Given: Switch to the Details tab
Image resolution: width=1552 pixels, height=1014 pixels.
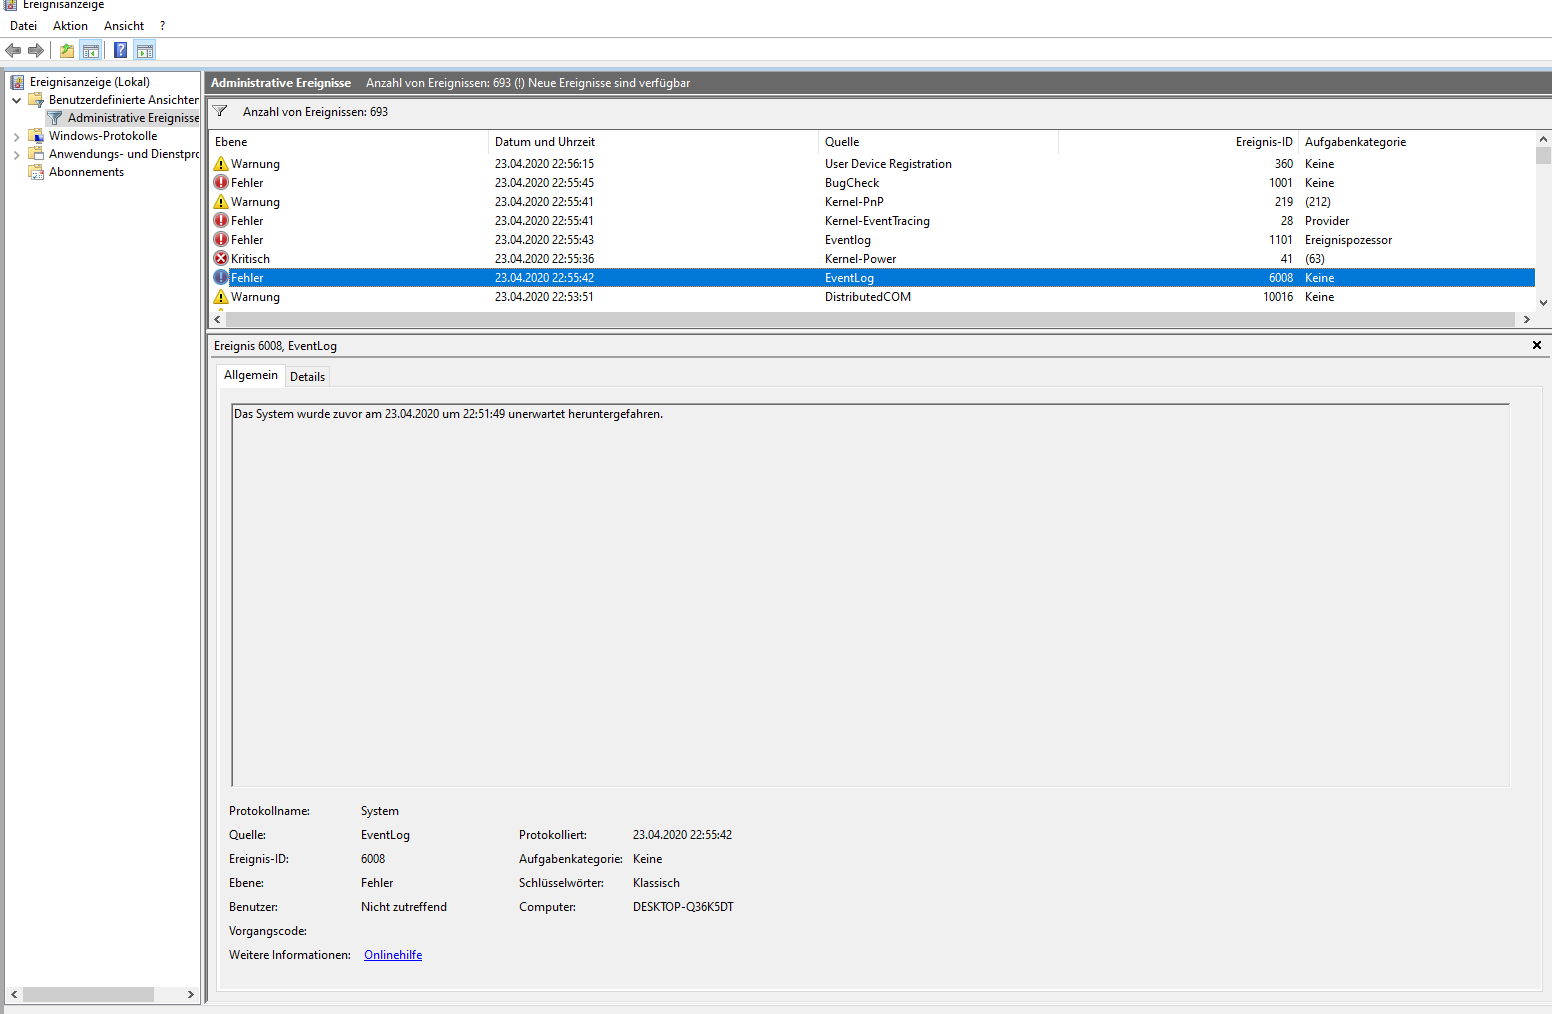Looking at the screenshot, I should click(x=307, y=377).
